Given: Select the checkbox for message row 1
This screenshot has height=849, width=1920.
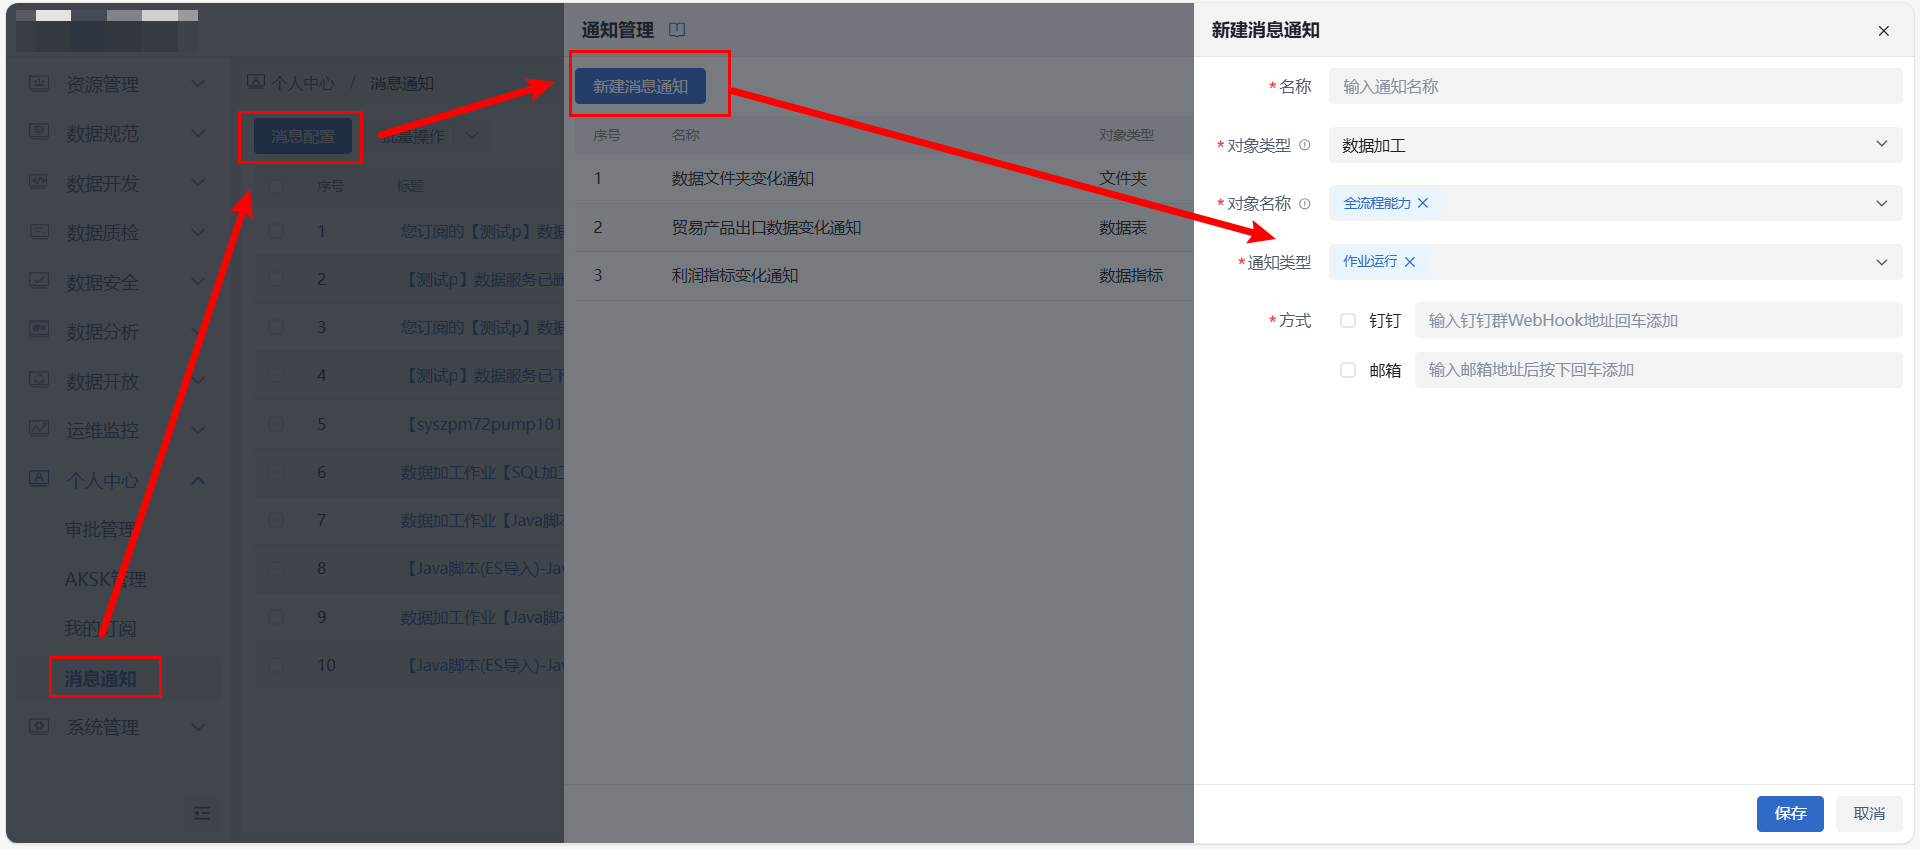Looking at the screenshot, I should [276, 231].
